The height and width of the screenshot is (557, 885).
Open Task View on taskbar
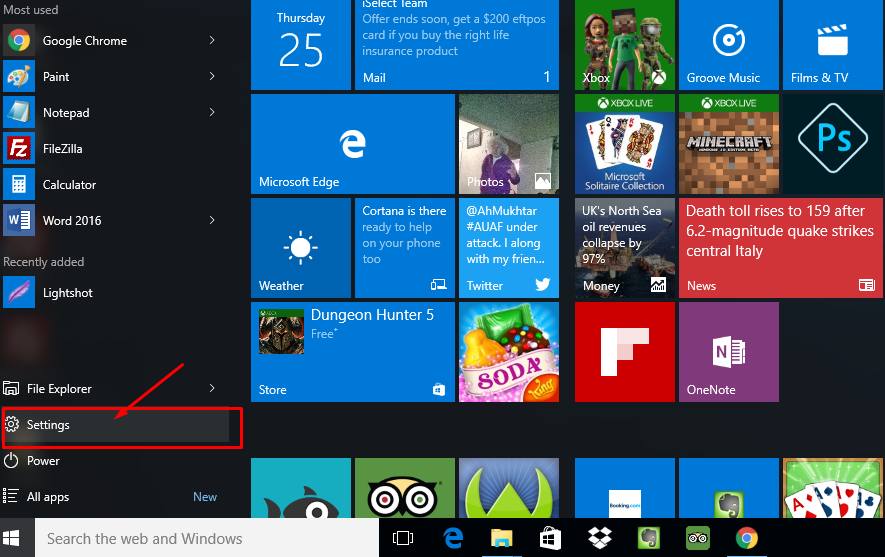pos(403,538)
